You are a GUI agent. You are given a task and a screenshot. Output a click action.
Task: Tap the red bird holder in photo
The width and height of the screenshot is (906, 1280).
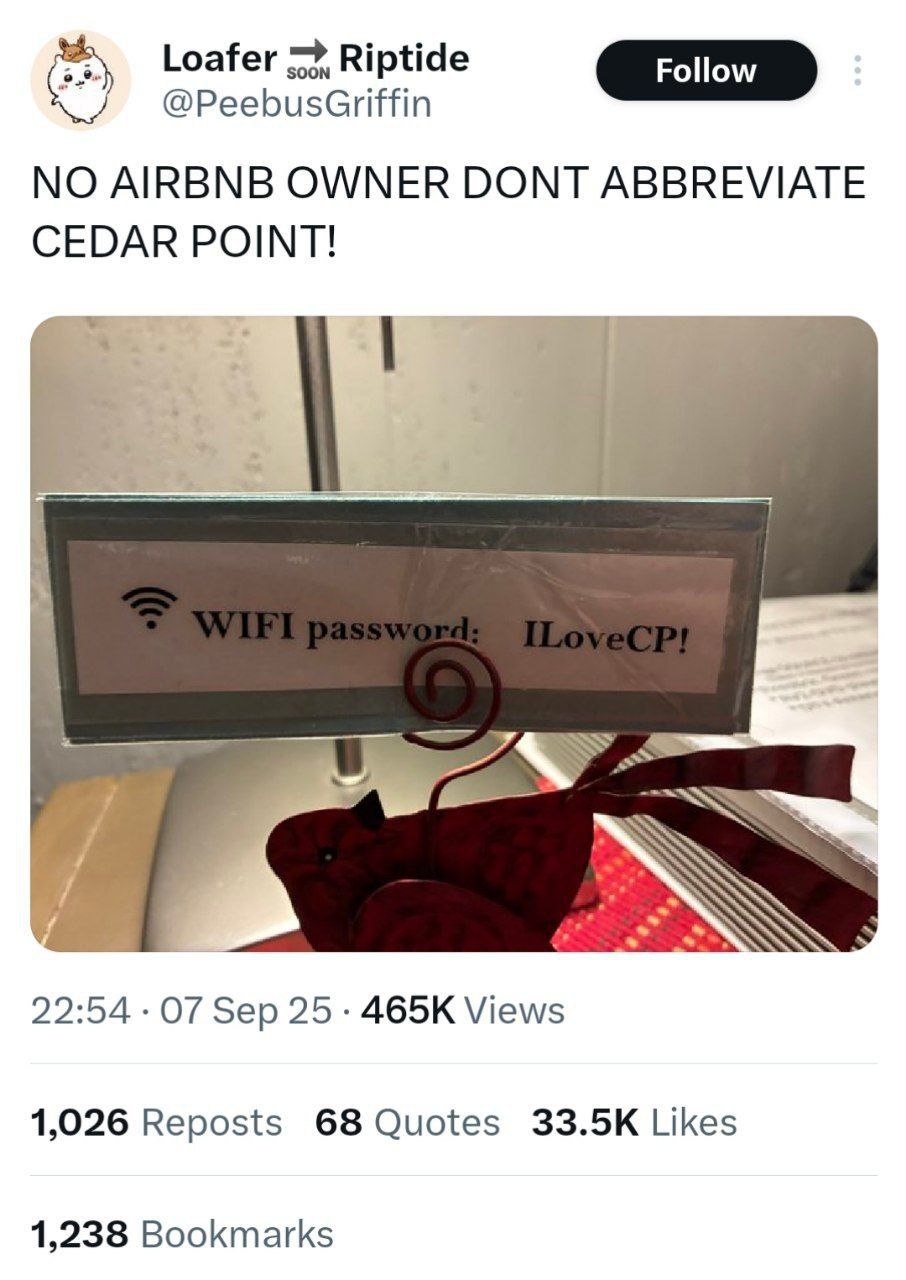coord(560,850)
